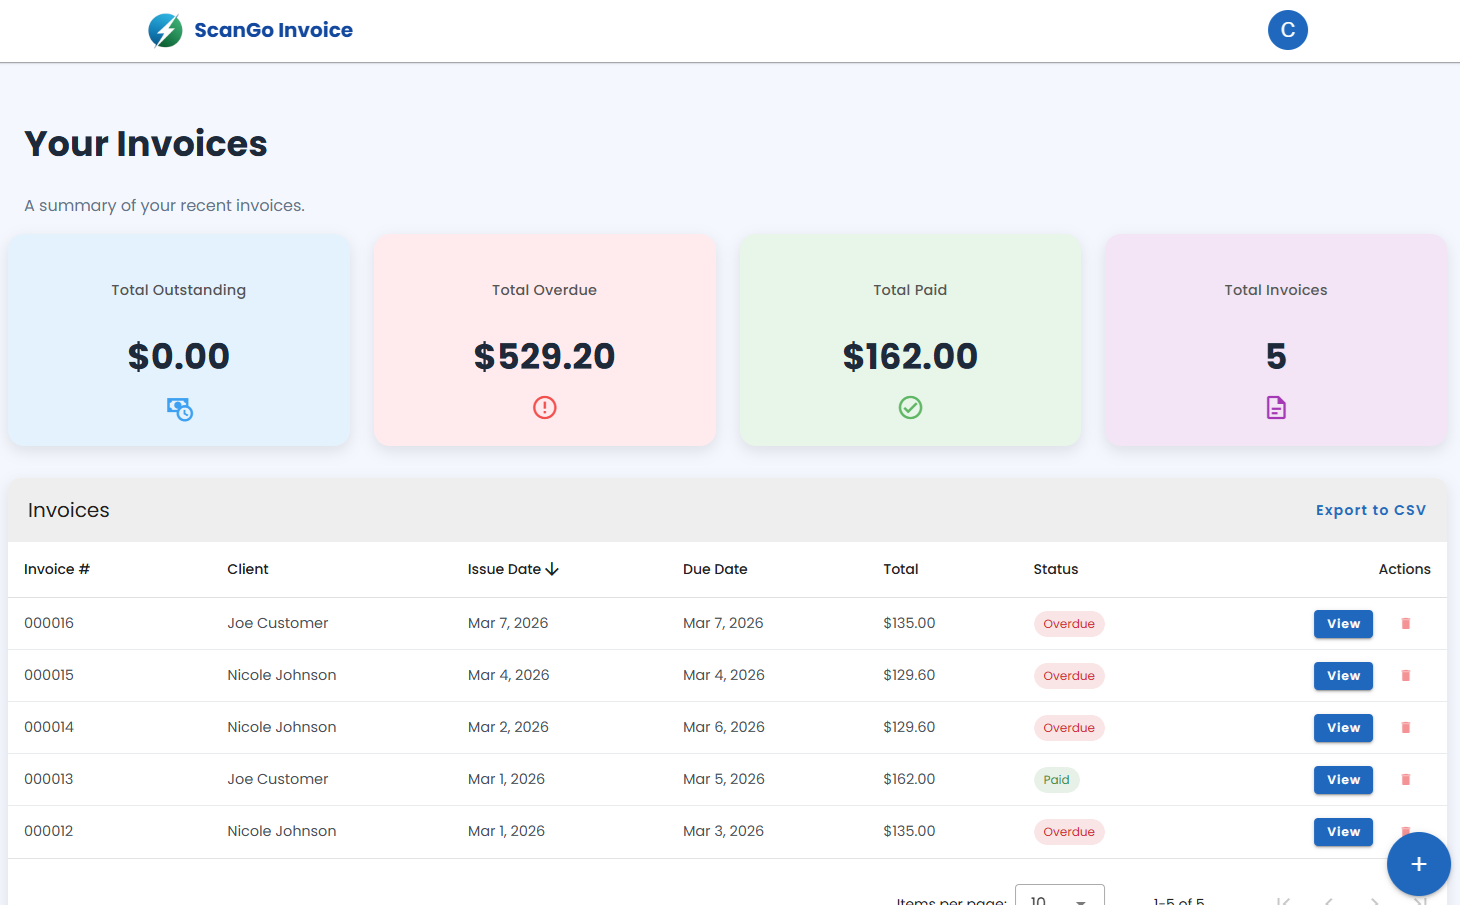1460x905 pixels.
Task: Sort table by Total column header
Action: [901, 569]
